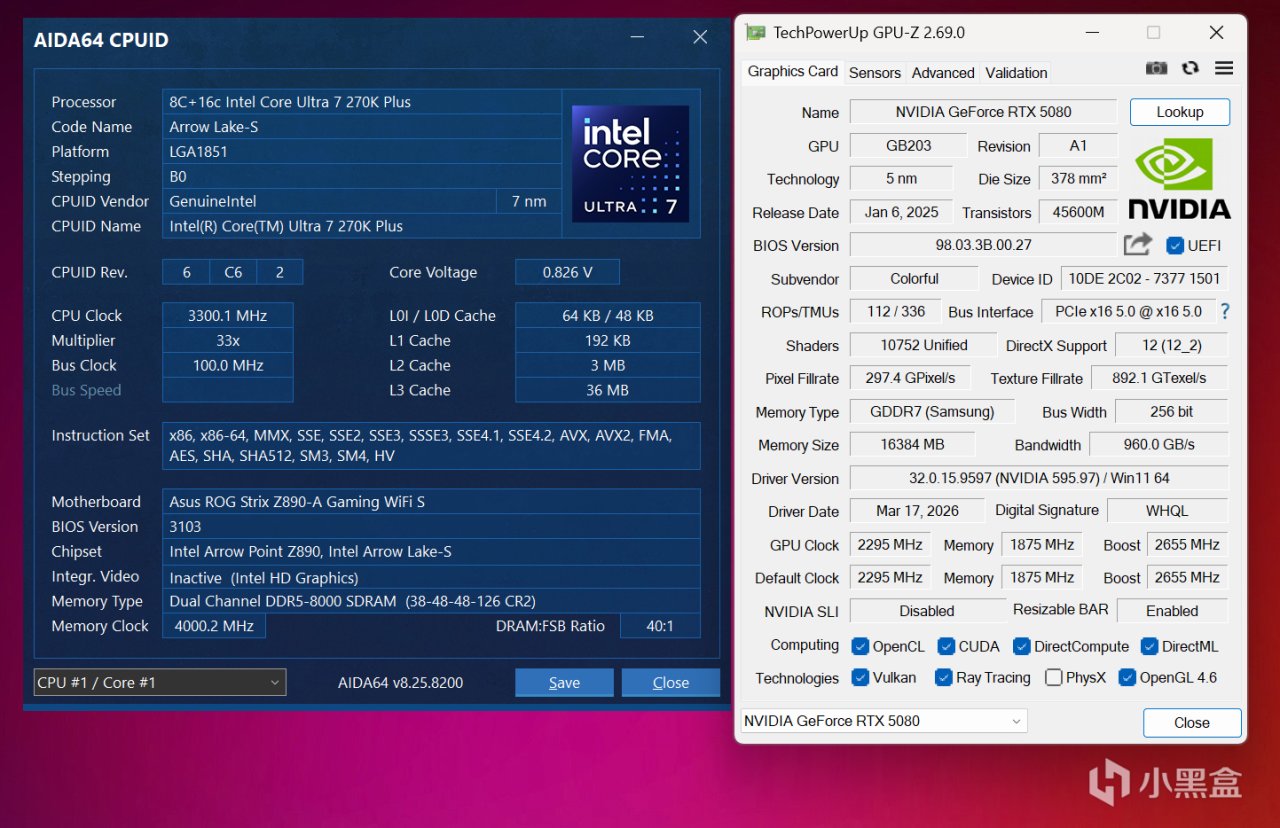This screenshot has height=828, width=1280.
Task: Click the GPU-Z title bar app icon
Action: 756,32
